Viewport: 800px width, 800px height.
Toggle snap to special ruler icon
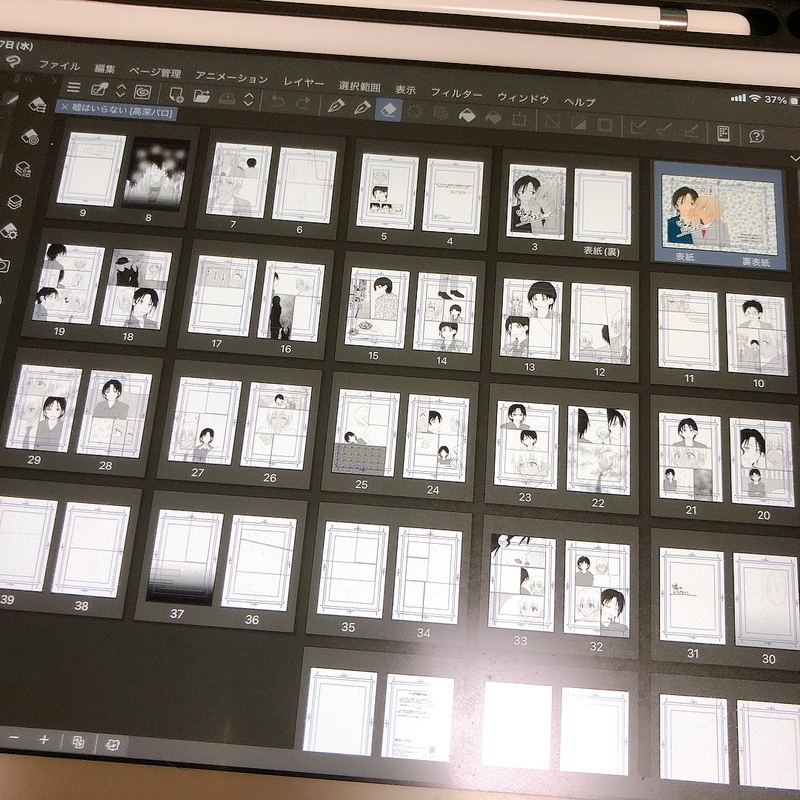pos(664,129)
